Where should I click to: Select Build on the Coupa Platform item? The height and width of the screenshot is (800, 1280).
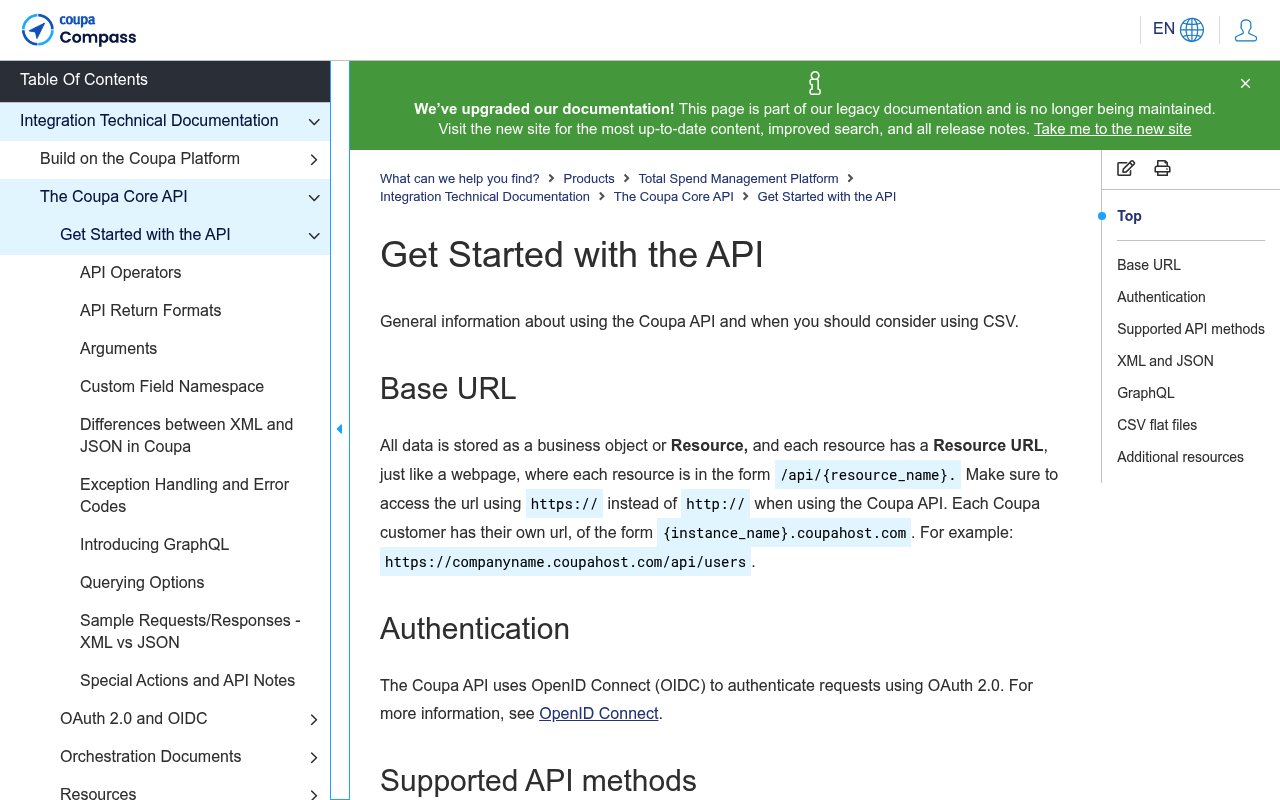(140, 158)
